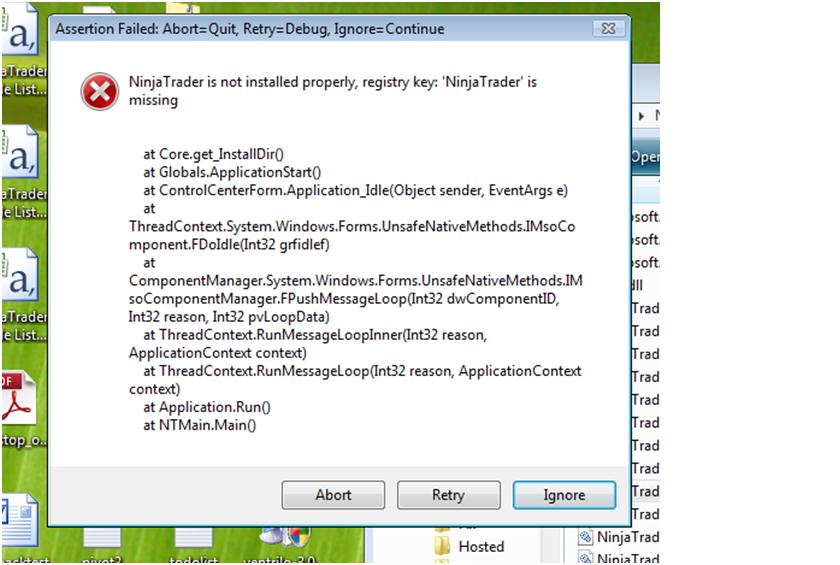
Task: Click the 'at Application.Run()' line
Action: (x=207, y=407)
